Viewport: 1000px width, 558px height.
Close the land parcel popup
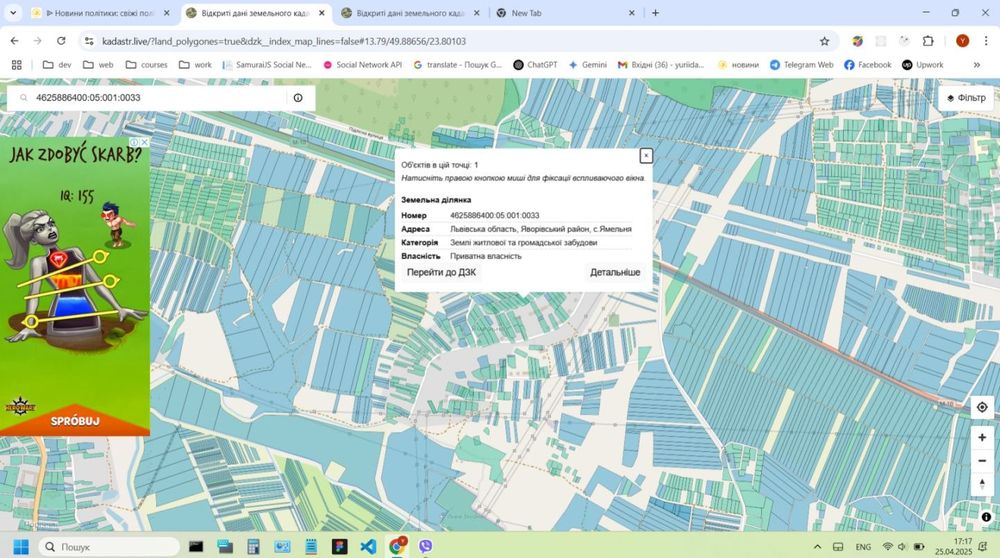point(646,156)
